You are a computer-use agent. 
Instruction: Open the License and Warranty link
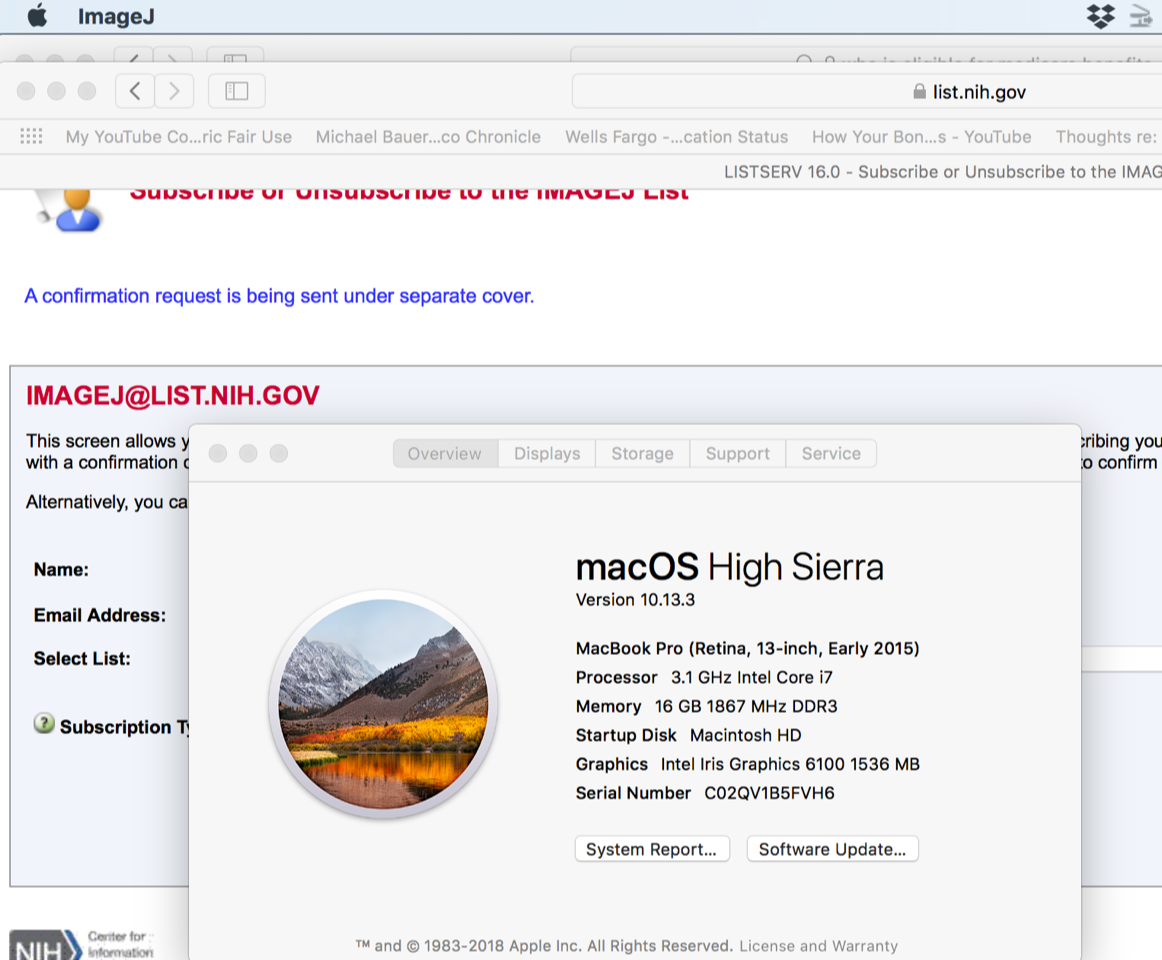(x=818, y=946)
